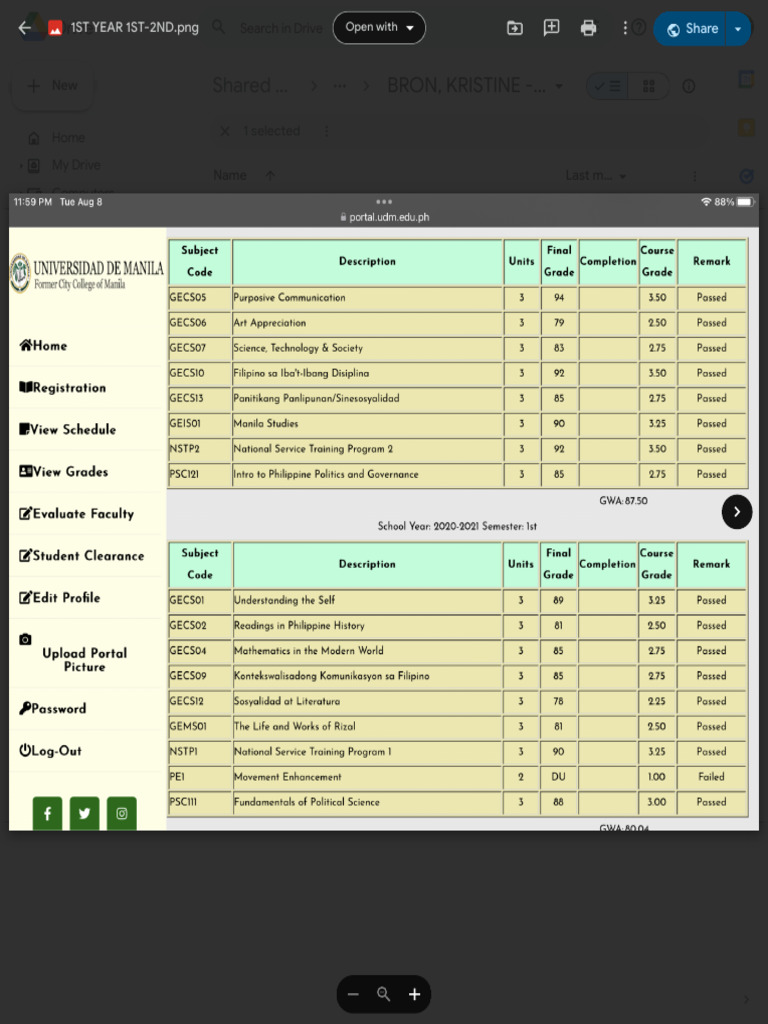Open the more actions three-dot menu

coord(625,27)
